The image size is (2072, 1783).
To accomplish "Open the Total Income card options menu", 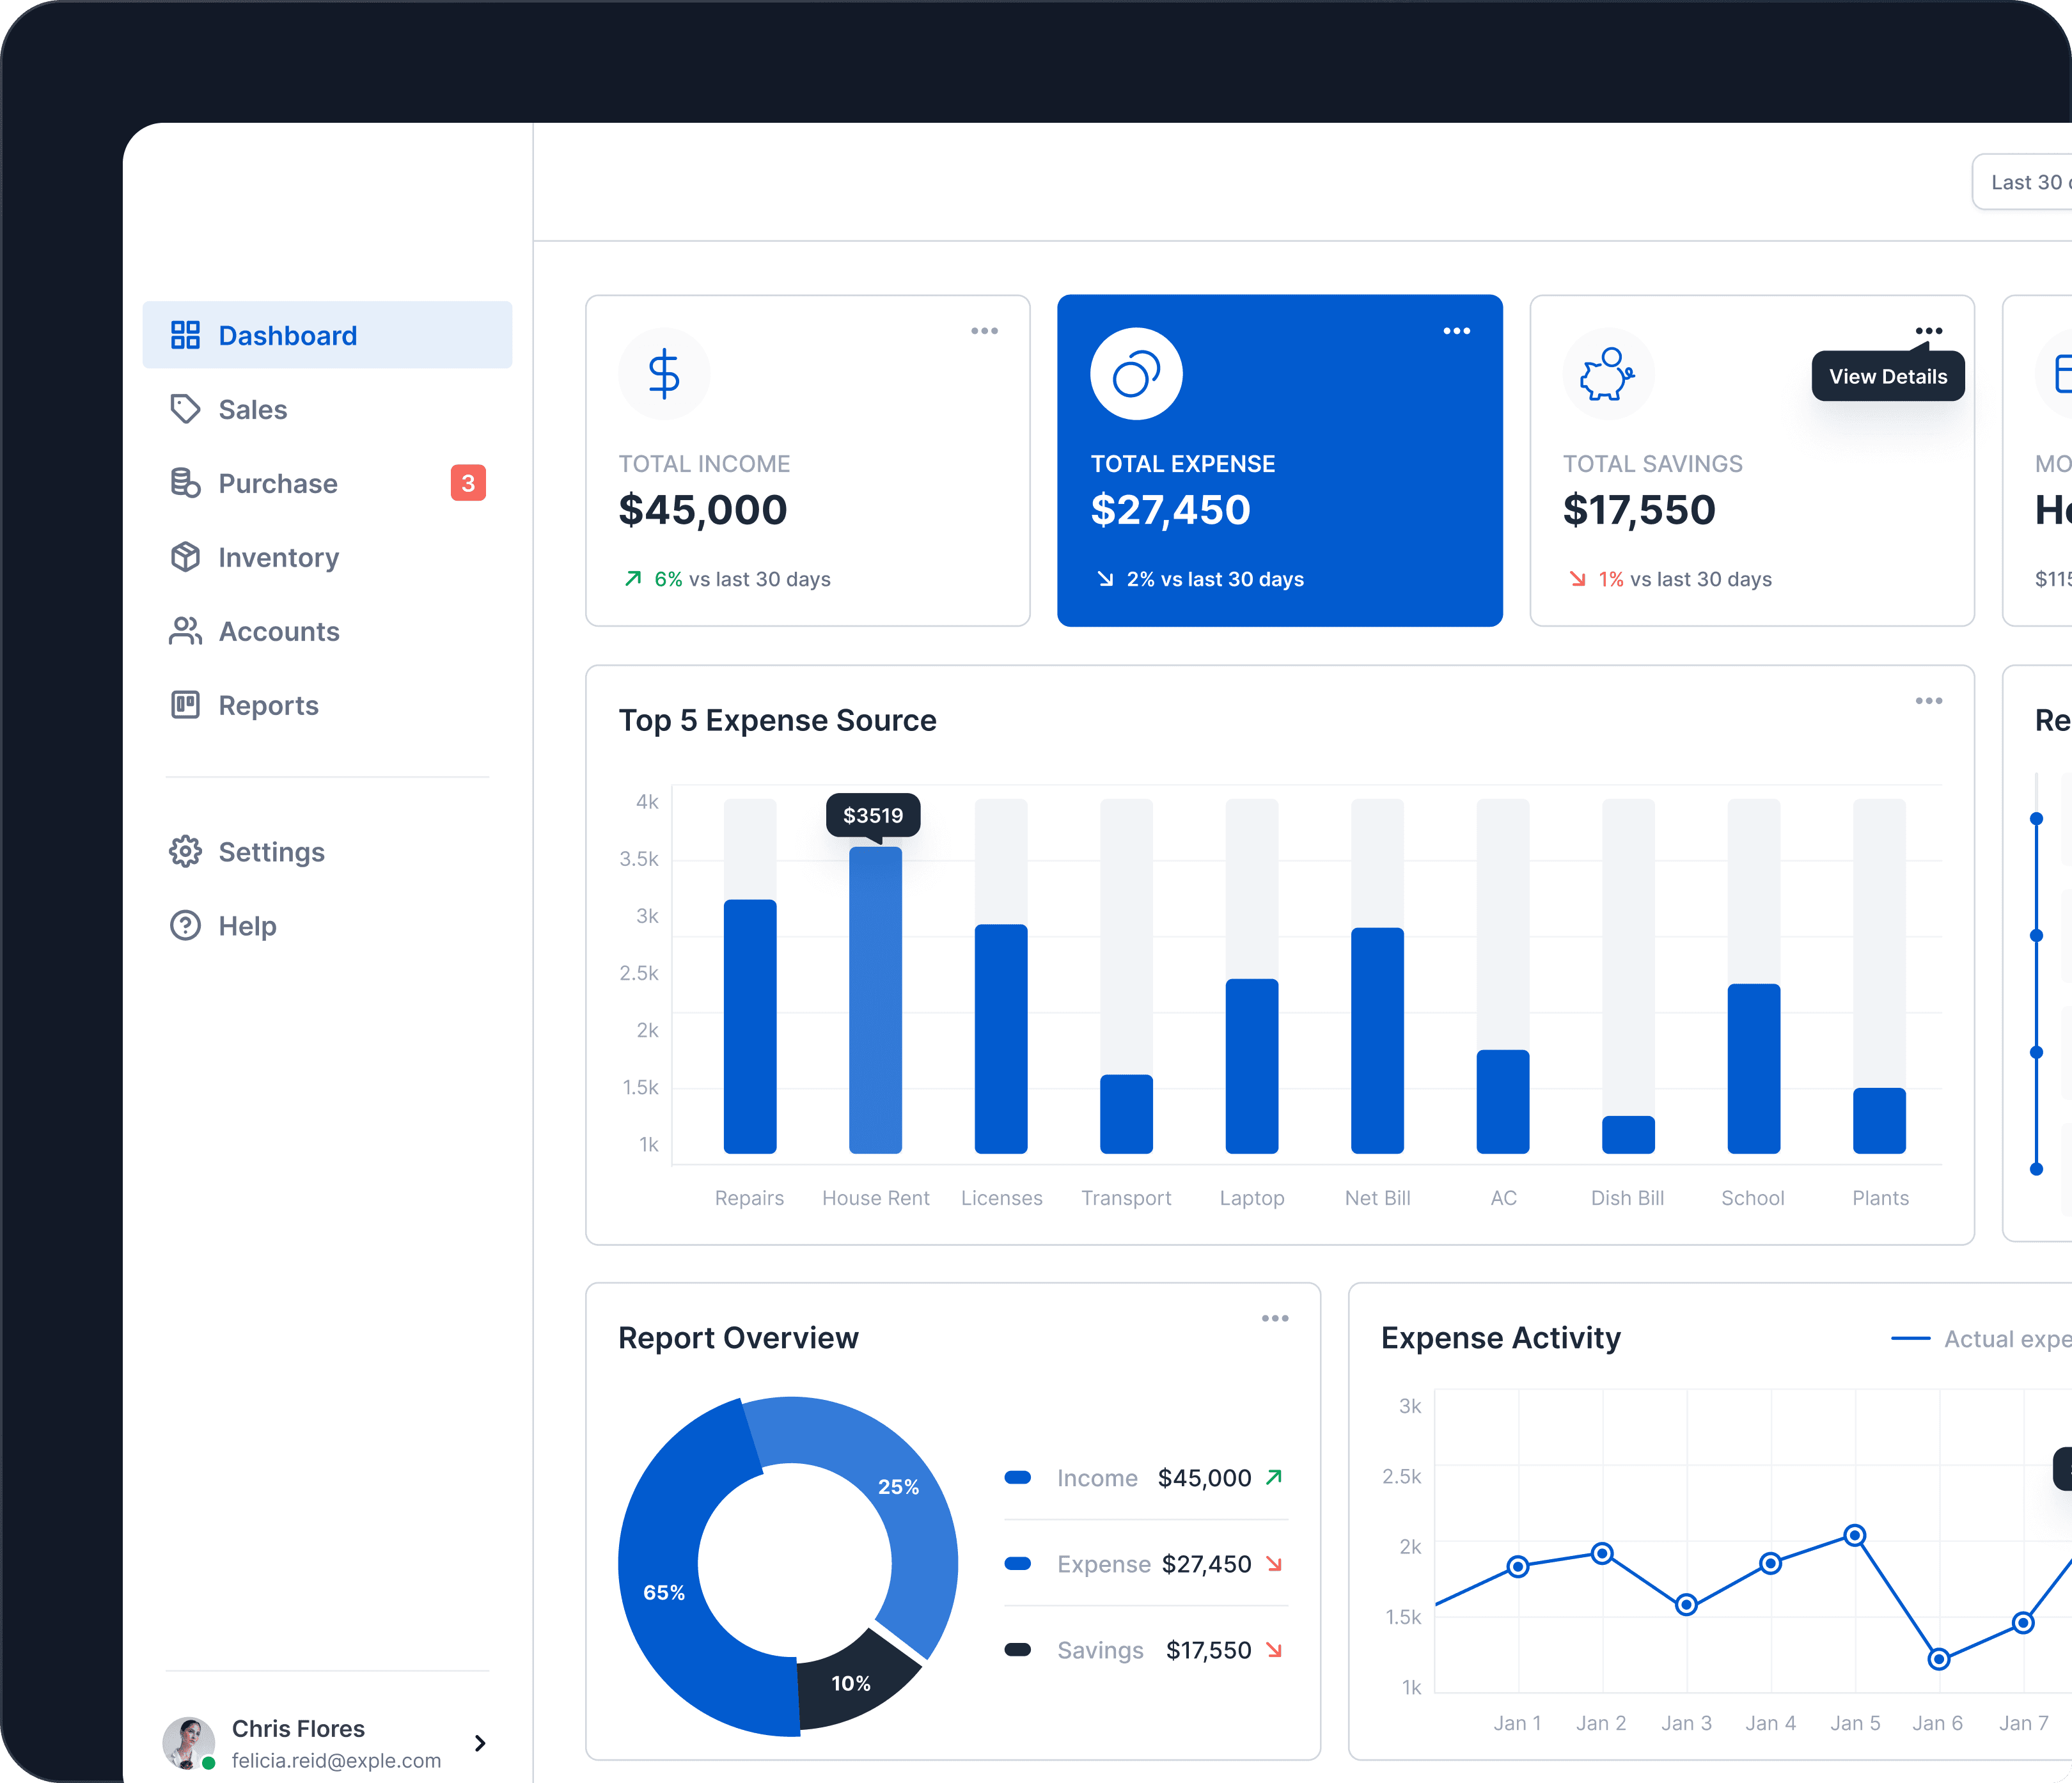I will 985,330.
